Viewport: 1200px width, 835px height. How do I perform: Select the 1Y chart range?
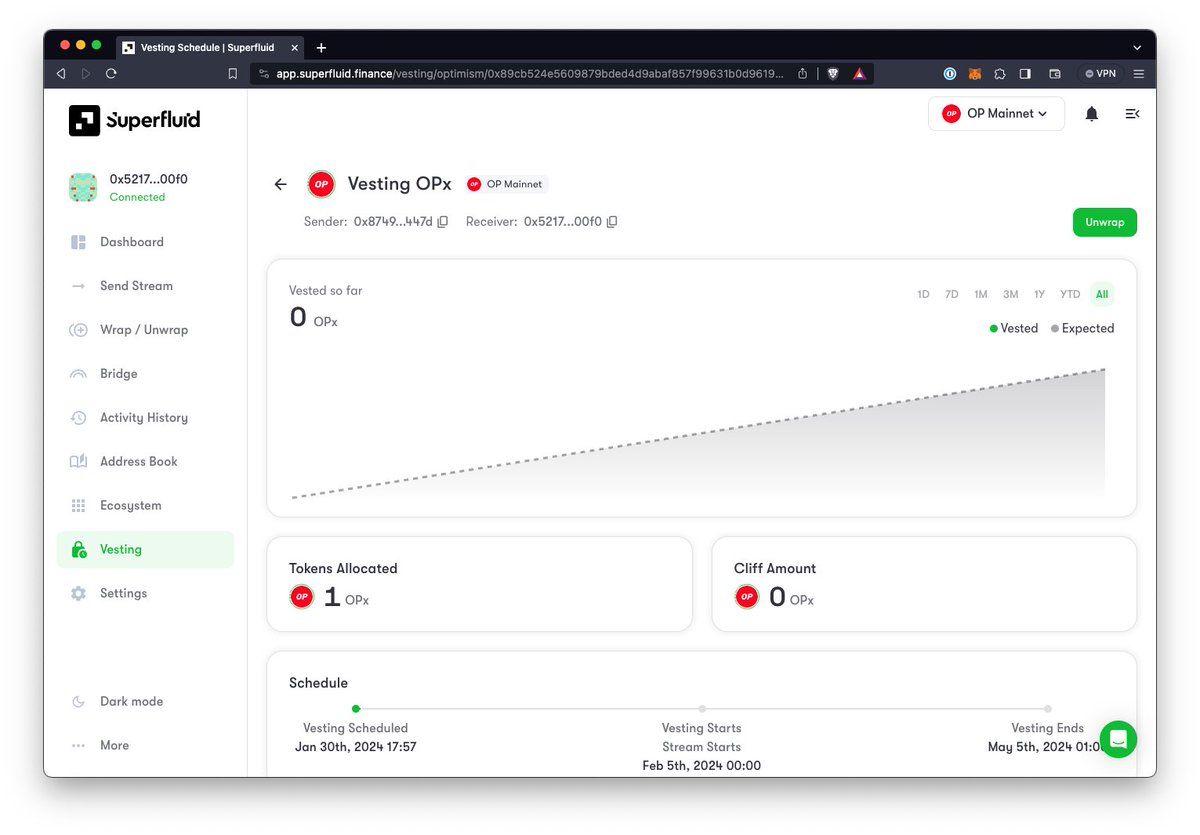click(x=1040, y=294)
